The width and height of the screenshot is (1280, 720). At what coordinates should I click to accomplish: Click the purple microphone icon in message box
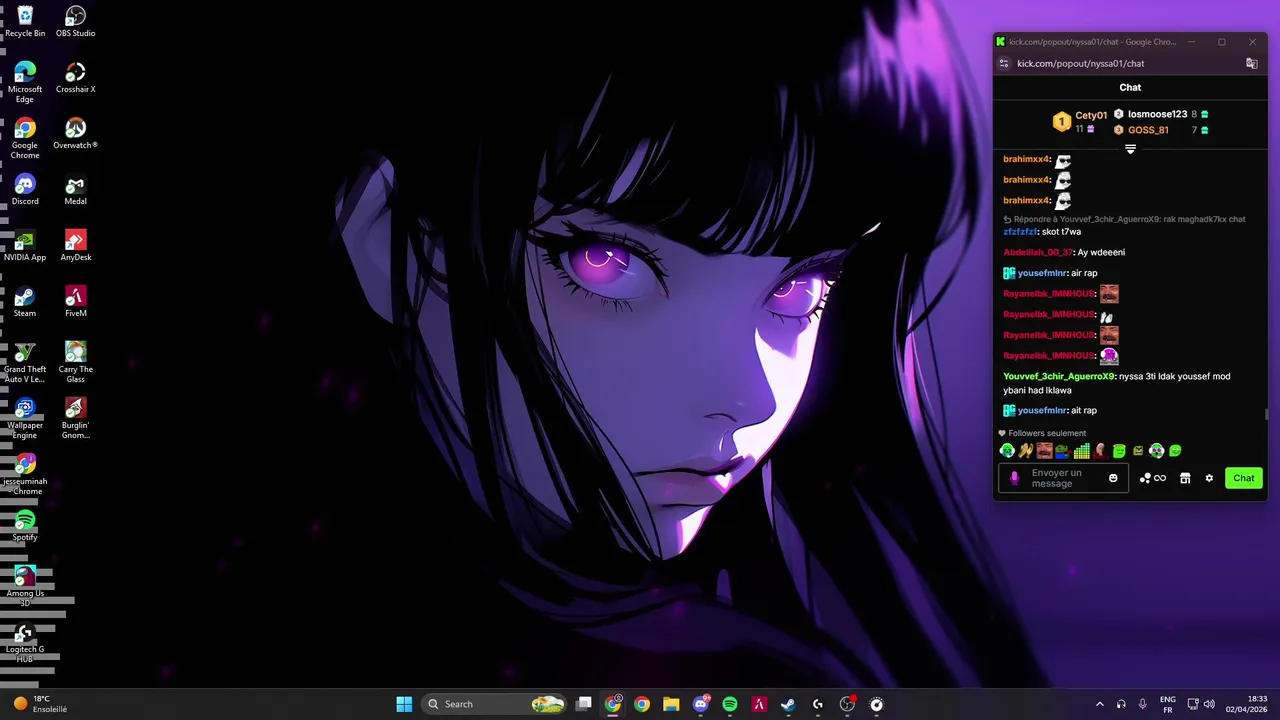click(1014, 478)
